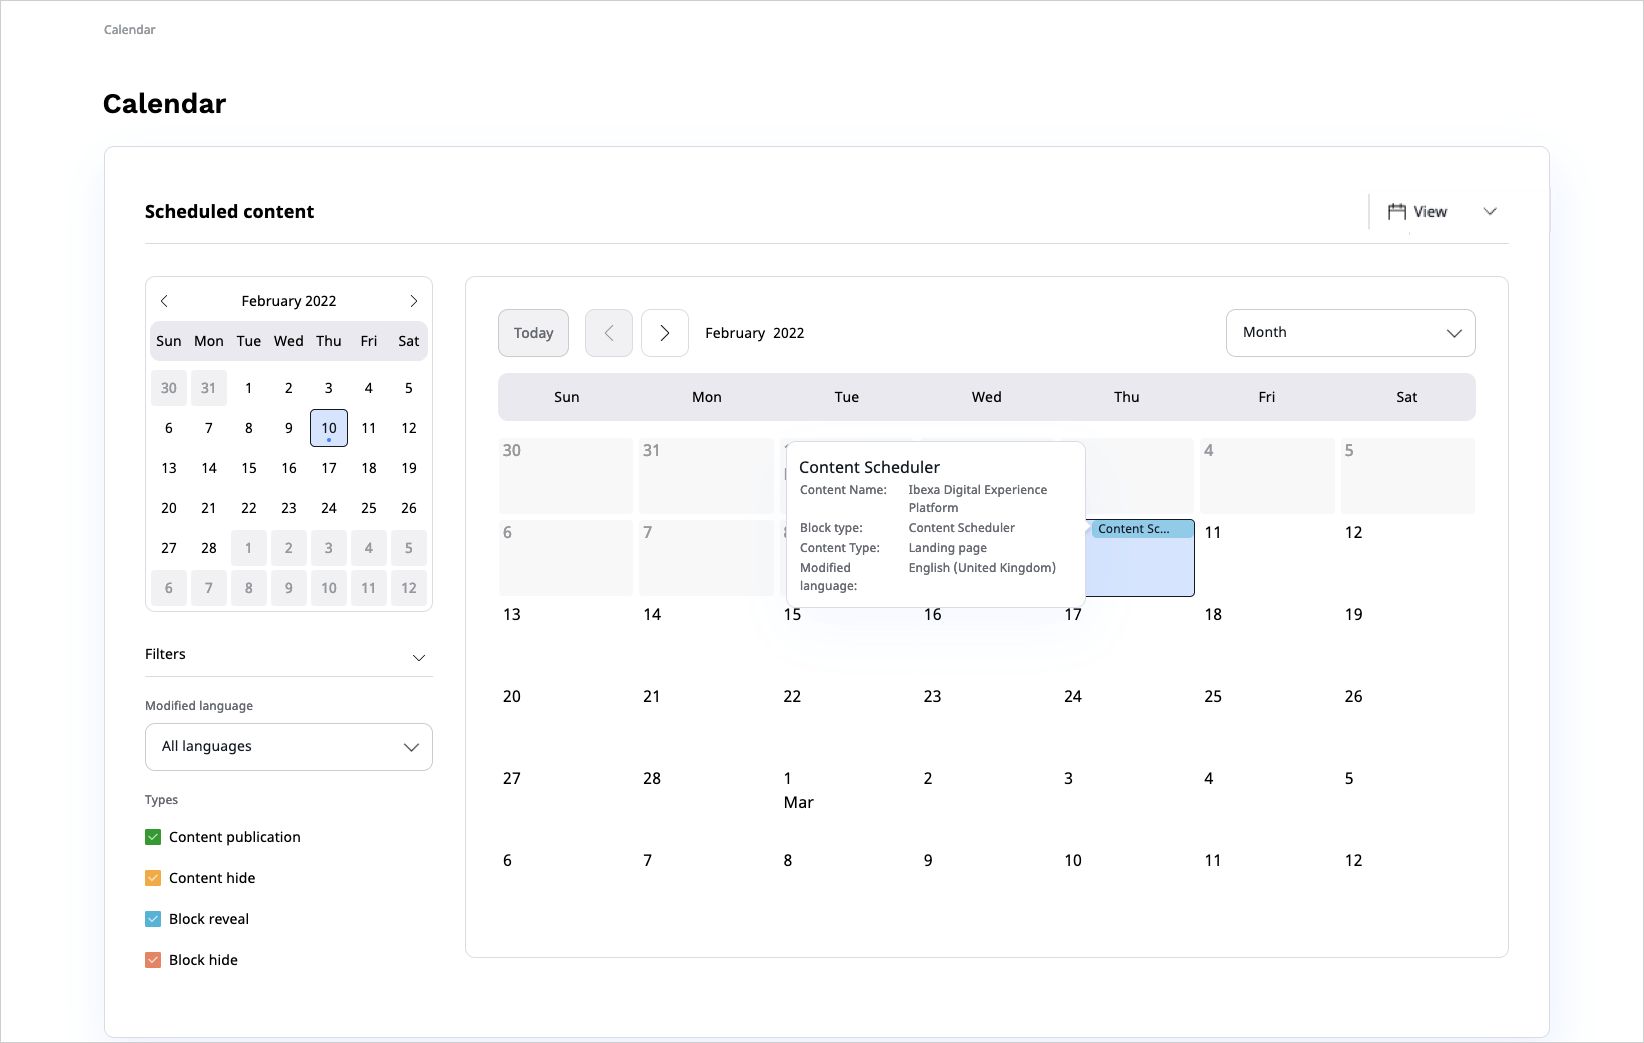Pick February 28 in the mini calendar
The height and width of the screenshot is (1043, 1644).
209,548
